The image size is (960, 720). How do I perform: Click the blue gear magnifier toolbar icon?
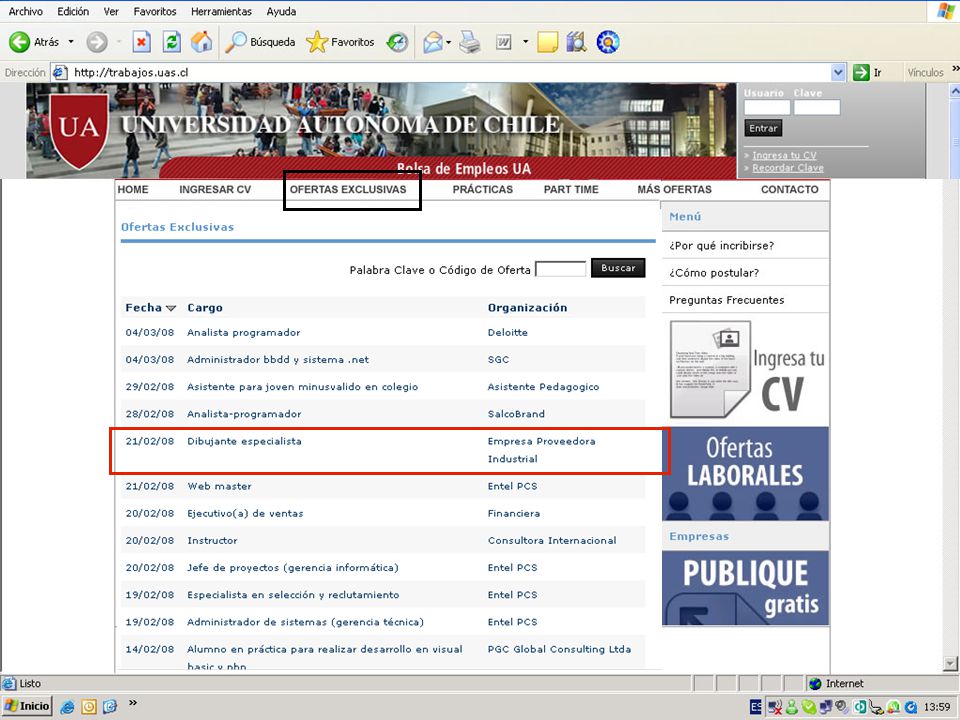coord(607,42)
